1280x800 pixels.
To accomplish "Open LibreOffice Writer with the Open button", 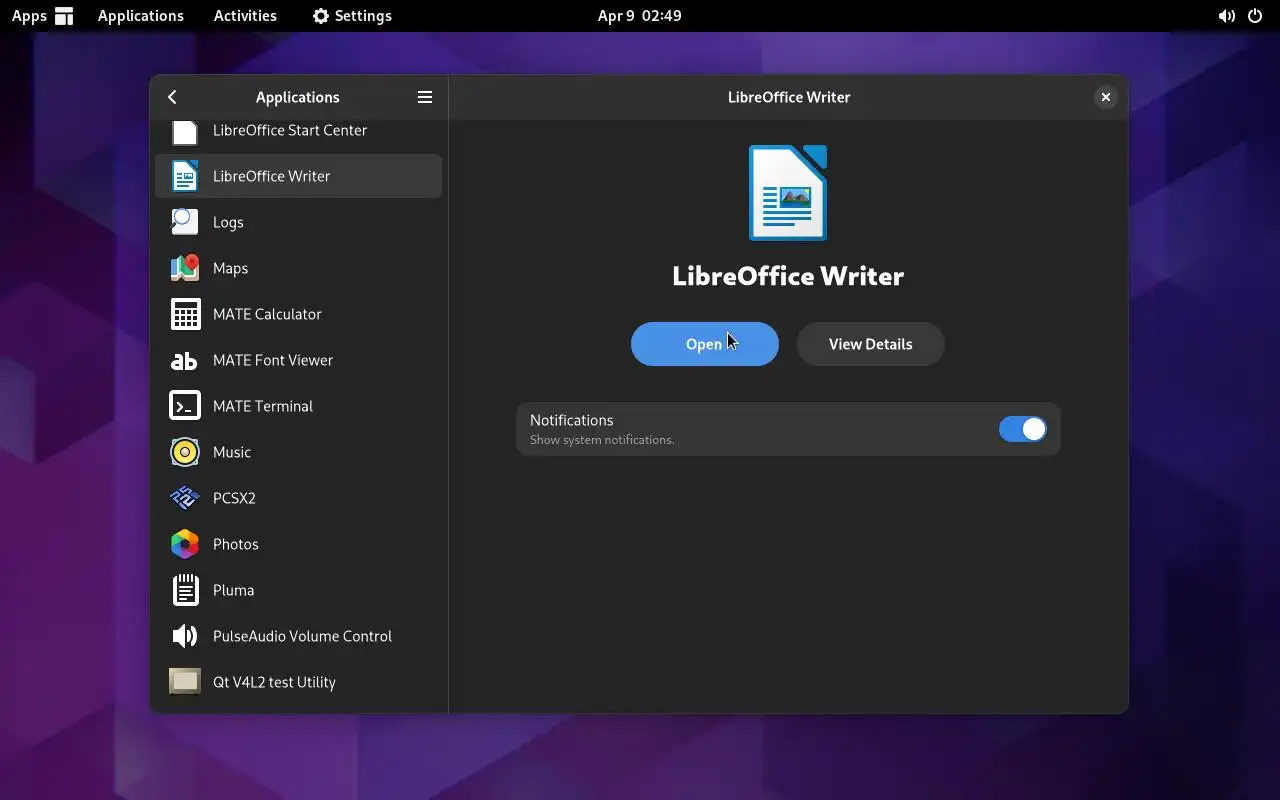I will (x=705, y=344).
